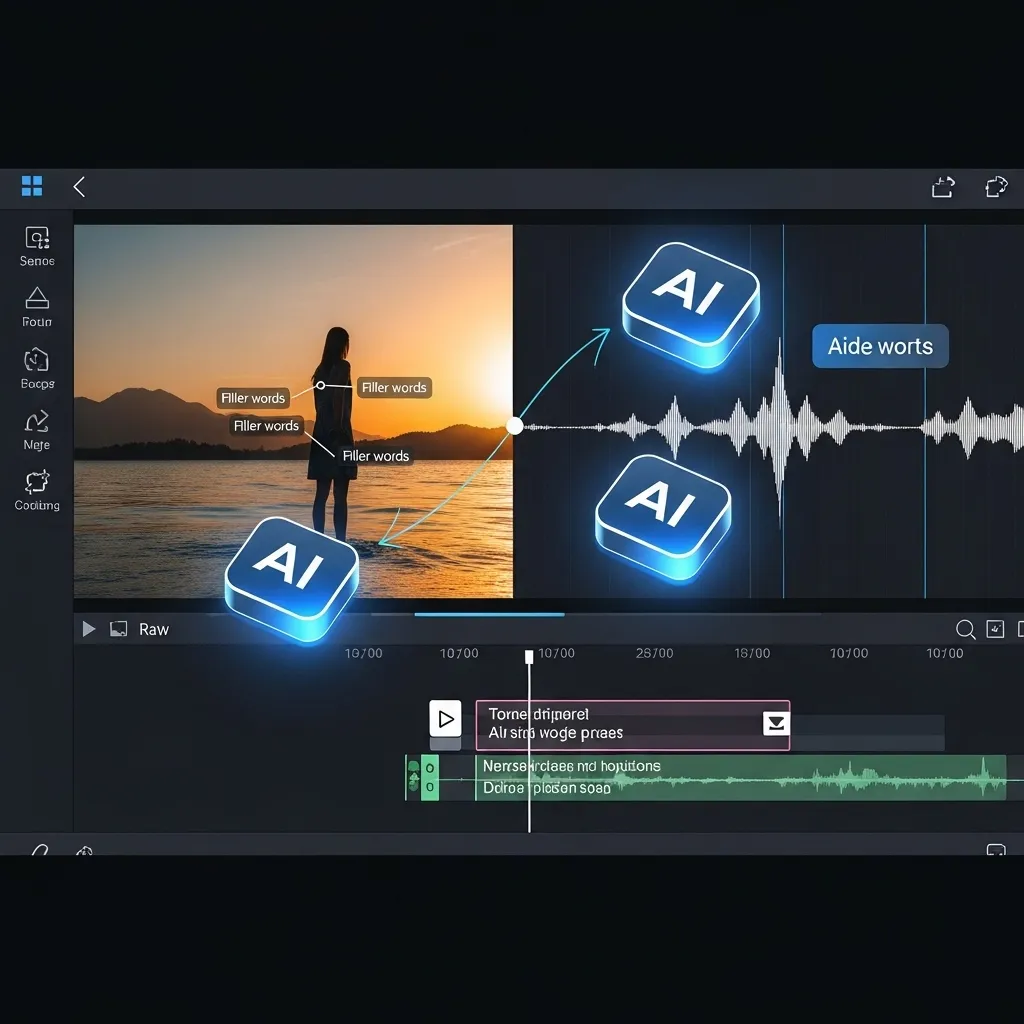Expand the zoom options beside the magnifier
The width and height of the screenshot is (1024, 1024).
pyautogui.click(x=995, y=629)
